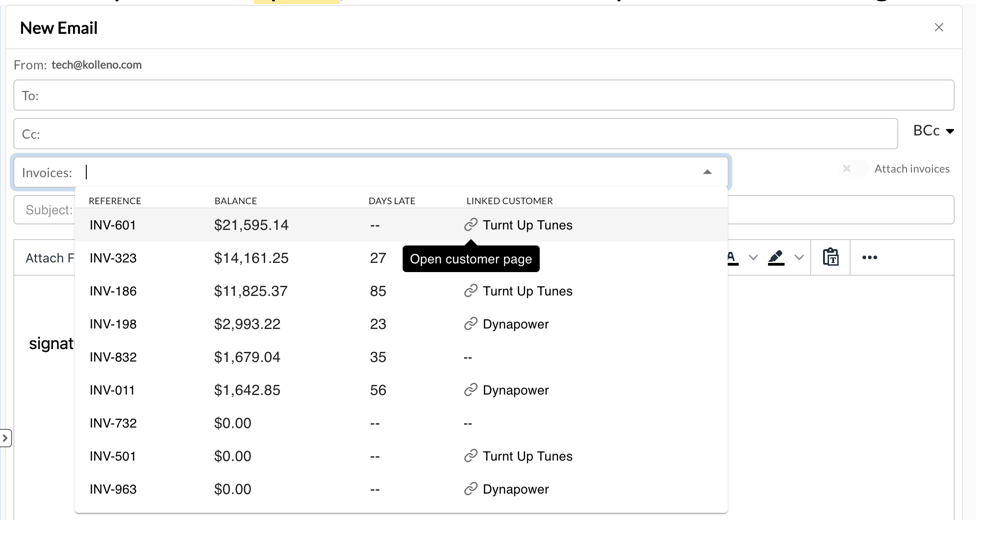Click link icon in INV-011 row
This screenshot has height=542, width=994.
click(470, 390)
